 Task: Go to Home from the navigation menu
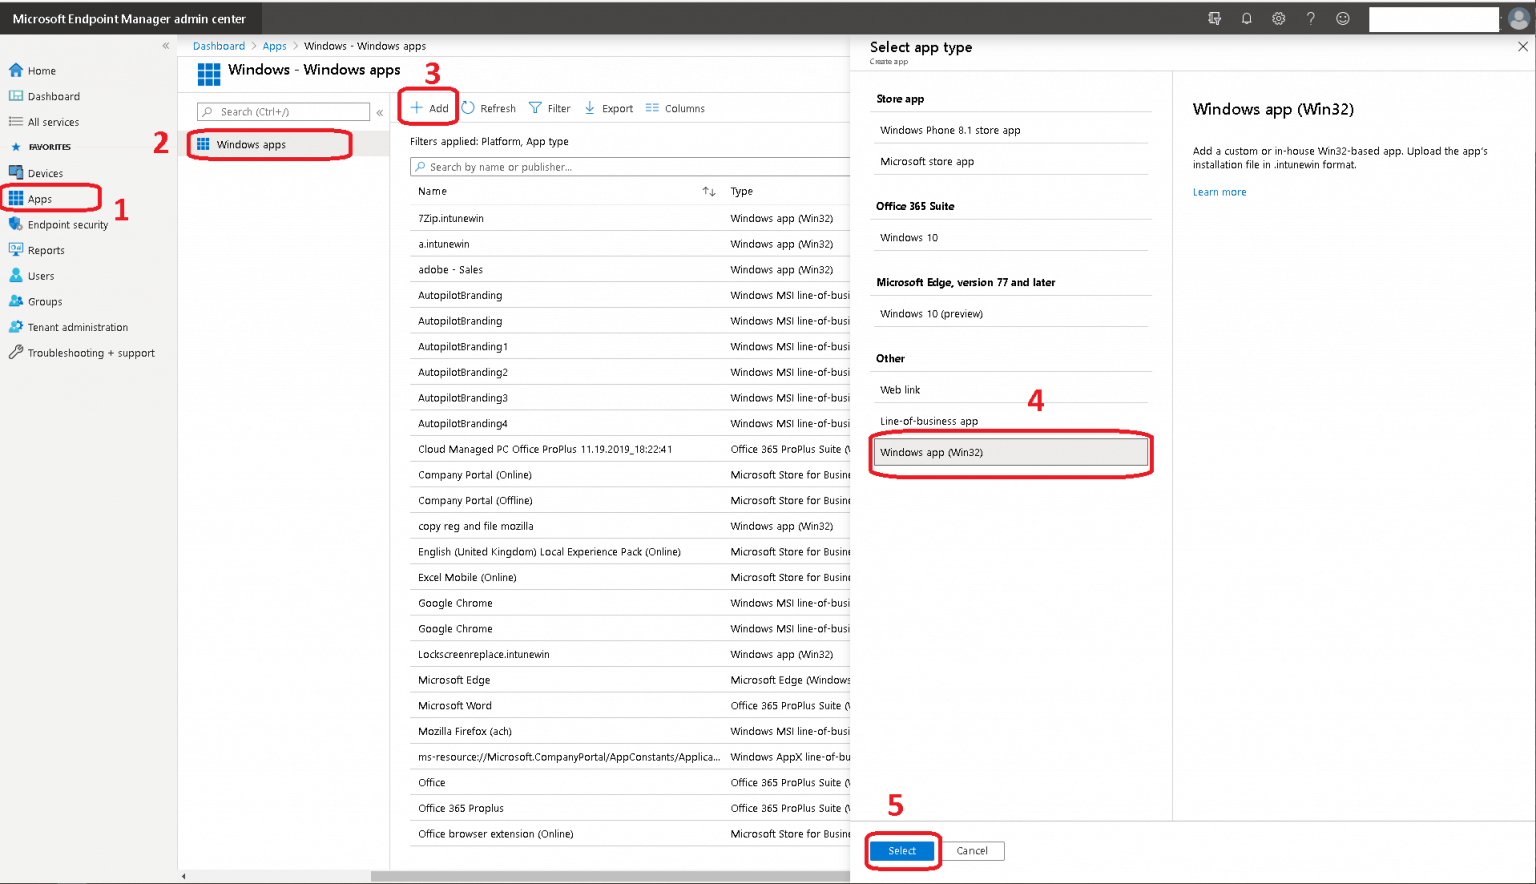[x=39, y=70]
